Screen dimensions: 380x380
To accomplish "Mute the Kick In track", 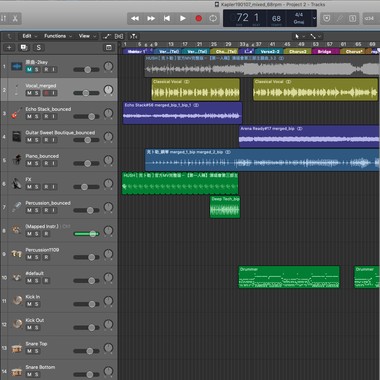I will click(29, 304).
